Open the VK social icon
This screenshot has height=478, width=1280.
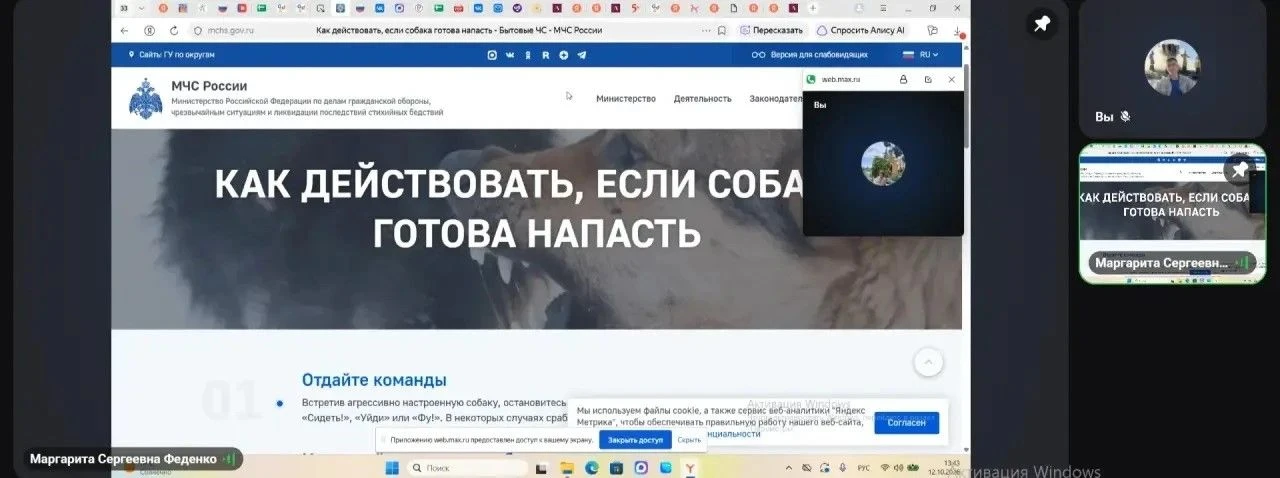[510, 54]
